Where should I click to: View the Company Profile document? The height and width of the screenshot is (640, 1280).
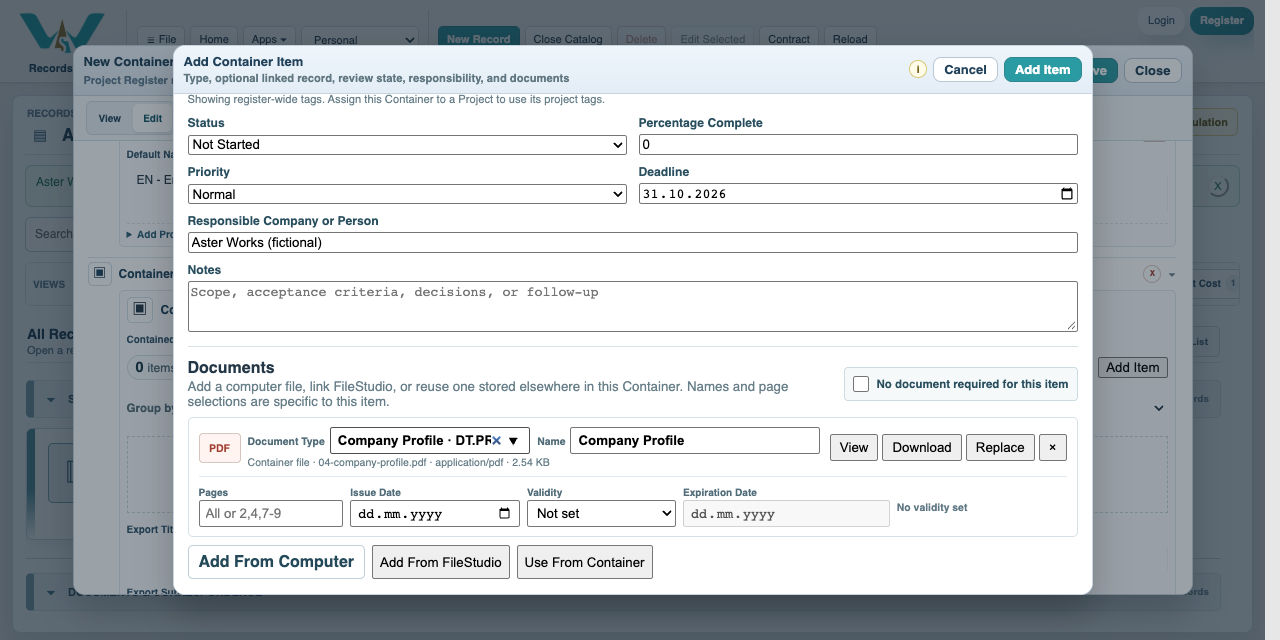pos(854,447)
